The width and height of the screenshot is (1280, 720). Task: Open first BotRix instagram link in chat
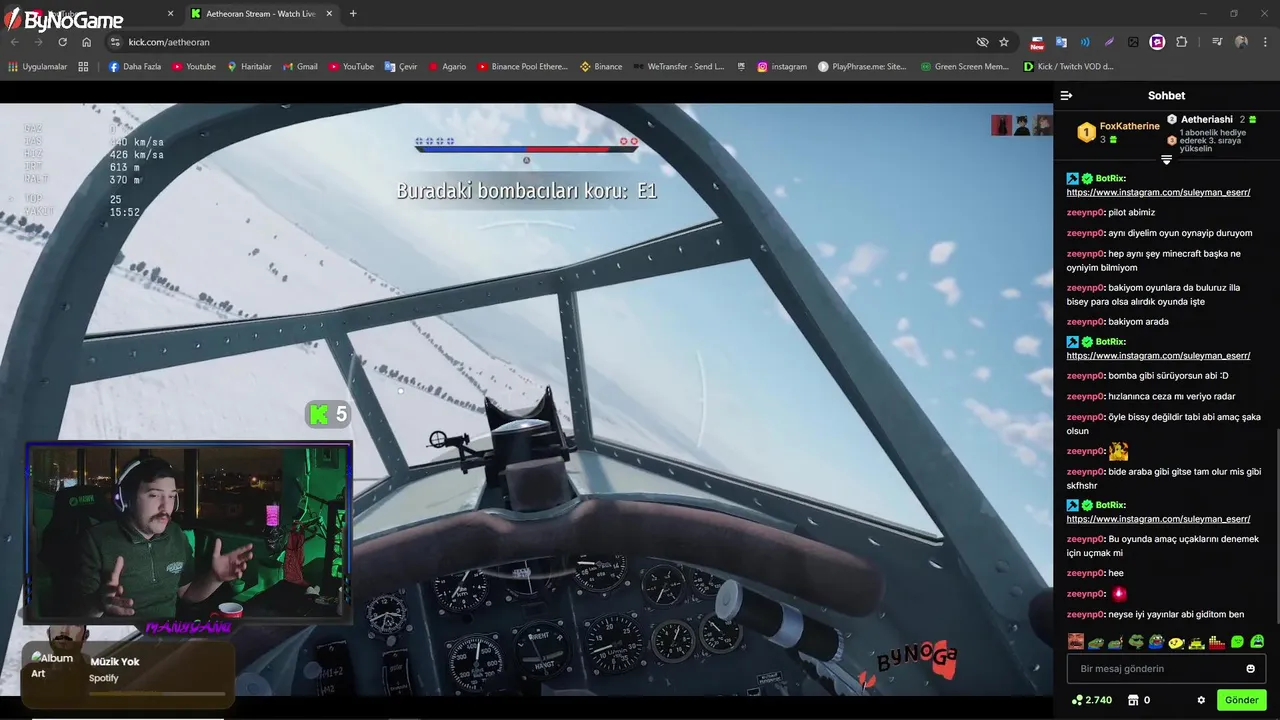pyautogui.click(x=1158, y=192)
